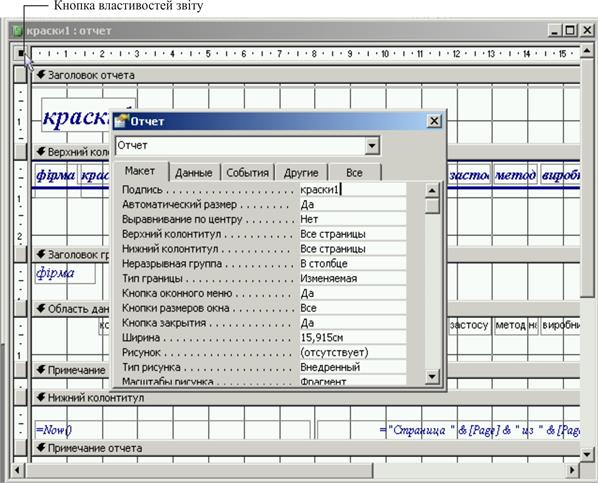Select the краски title label in report header
This screenshot has height=483, width=598.
[x=76, y=115]
